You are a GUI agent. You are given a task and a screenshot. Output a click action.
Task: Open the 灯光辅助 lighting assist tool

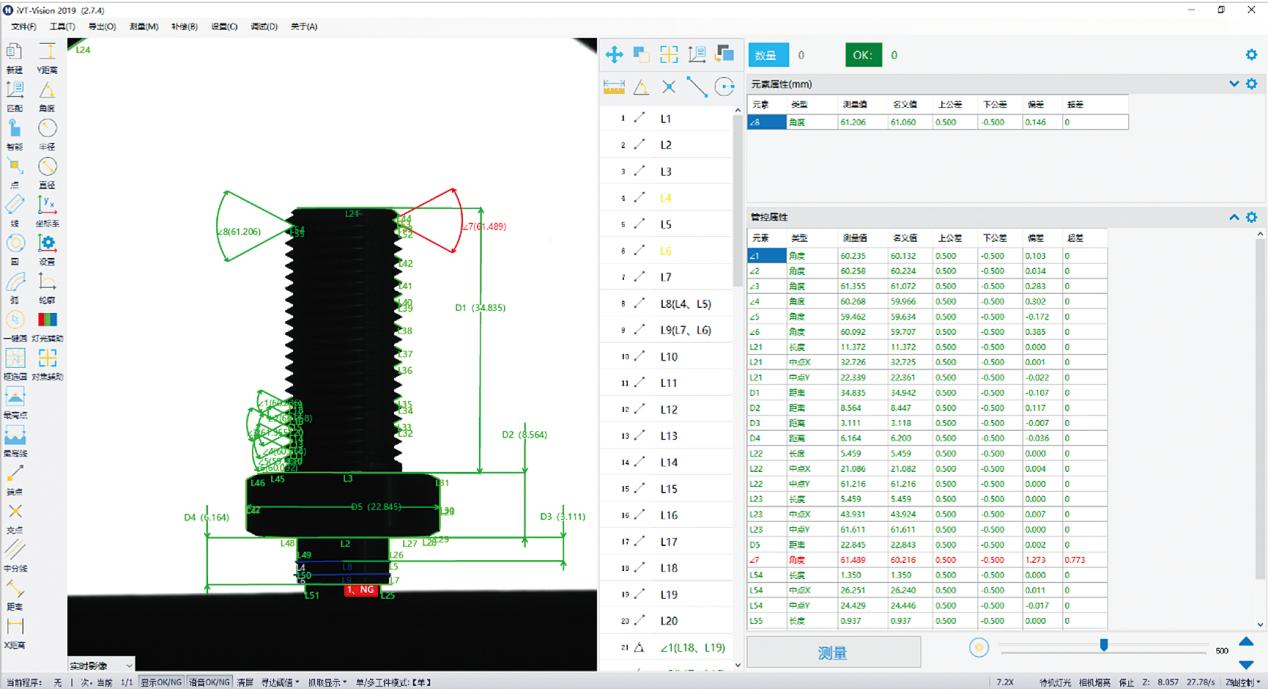47,323
